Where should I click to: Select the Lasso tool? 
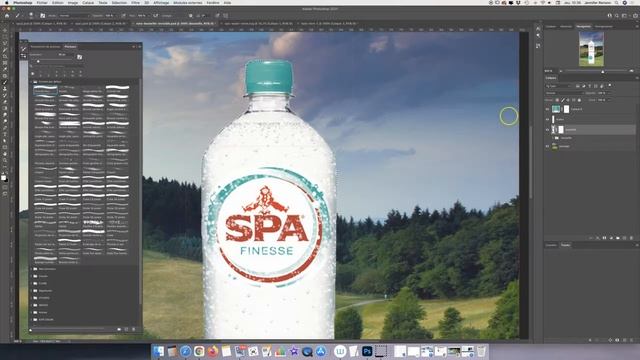pyautogui.click(x=5, y=43)
